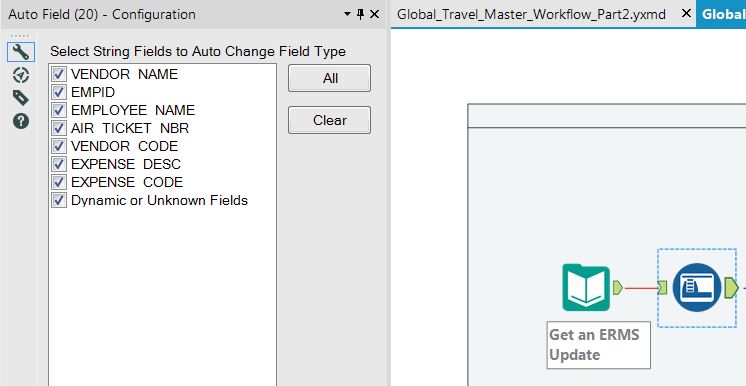This screenshot has height=386, width=746.
Task: Uncheck the EXPENSE DESC field
Action: point(59,164)
